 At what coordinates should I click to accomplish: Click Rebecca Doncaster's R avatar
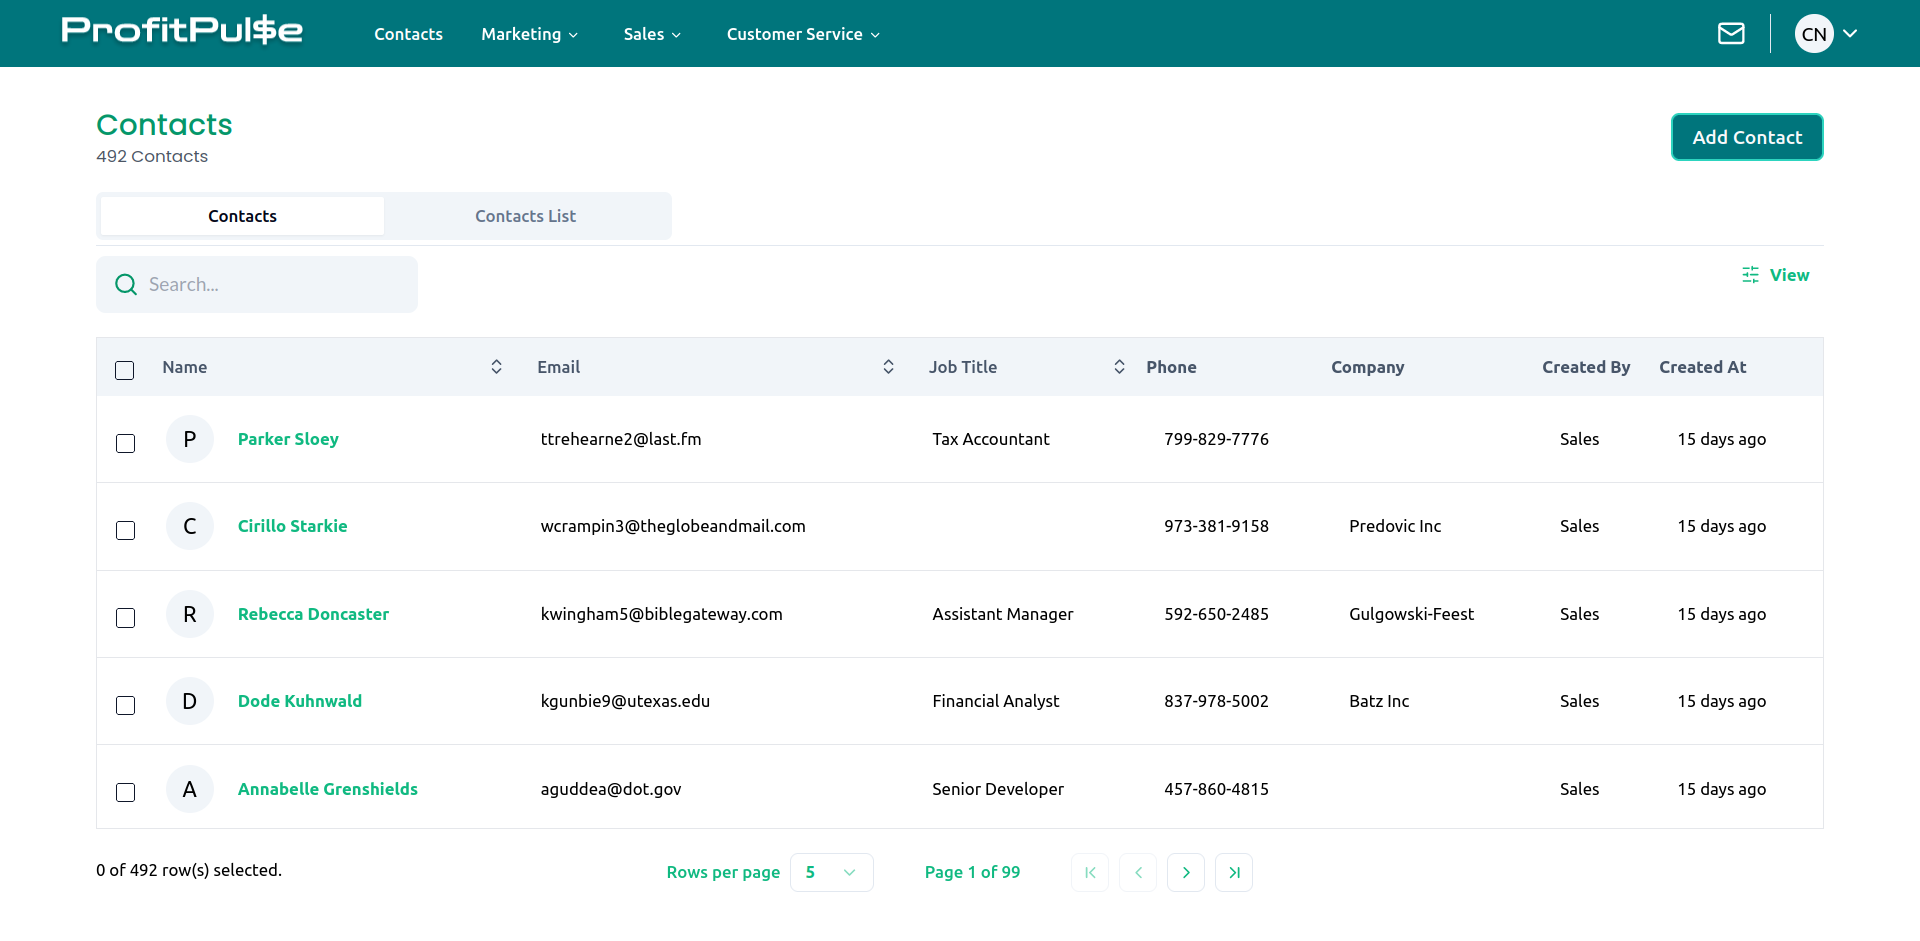click(x=190, y=614)
